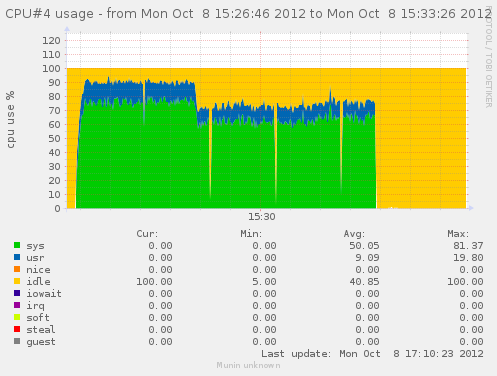Select the 'nice' legend label
The image size is (497, 376).
[38, 270]
